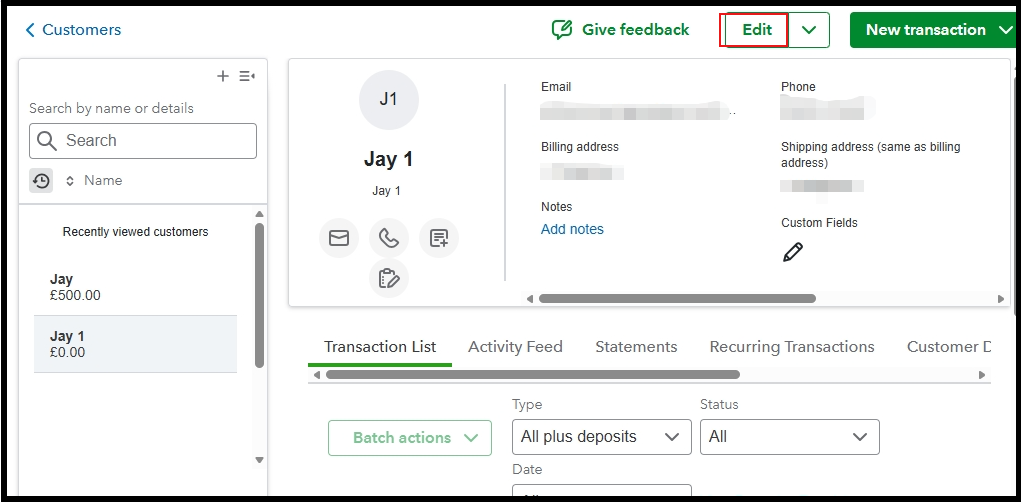Return to the Customers list link
The height and width of the screenshot is (502, 1021).
(x=81, y=30)
